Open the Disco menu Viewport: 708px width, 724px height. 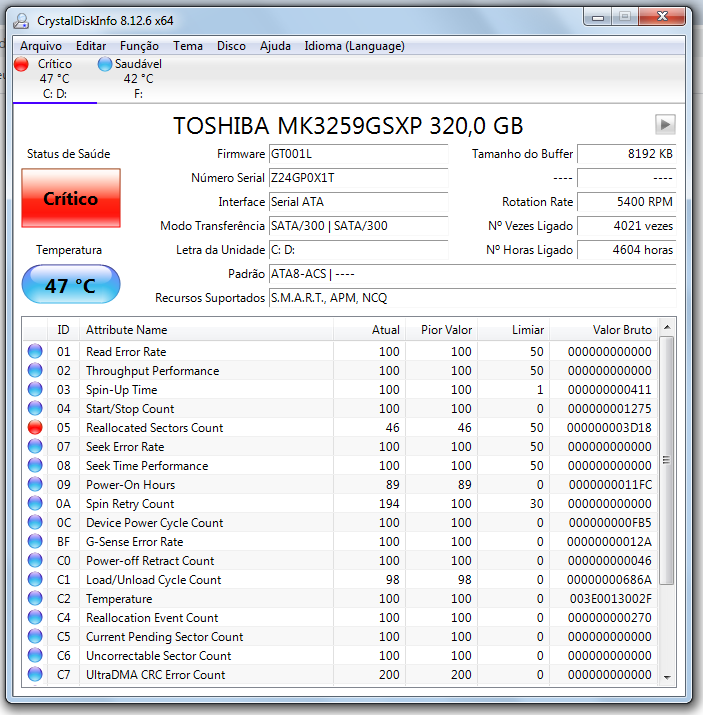point(232,46)
